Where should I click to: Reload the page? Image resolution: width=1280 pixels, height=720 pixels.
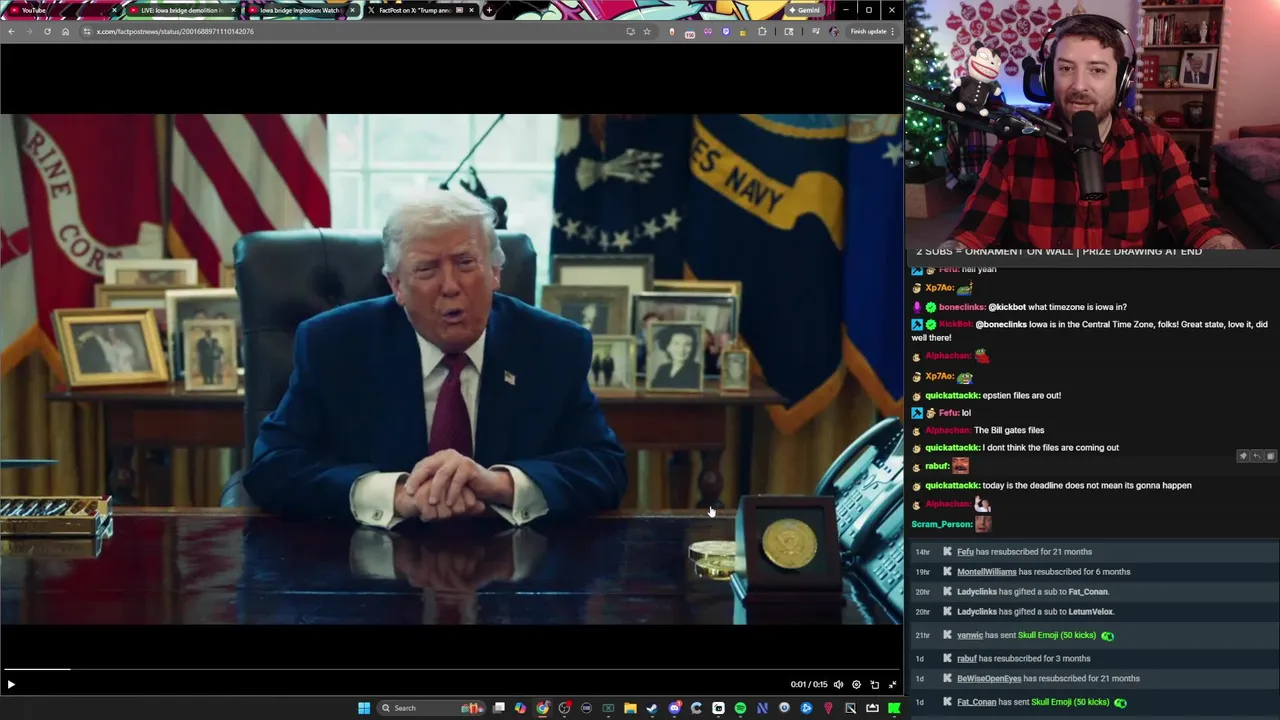click(47, 31)
